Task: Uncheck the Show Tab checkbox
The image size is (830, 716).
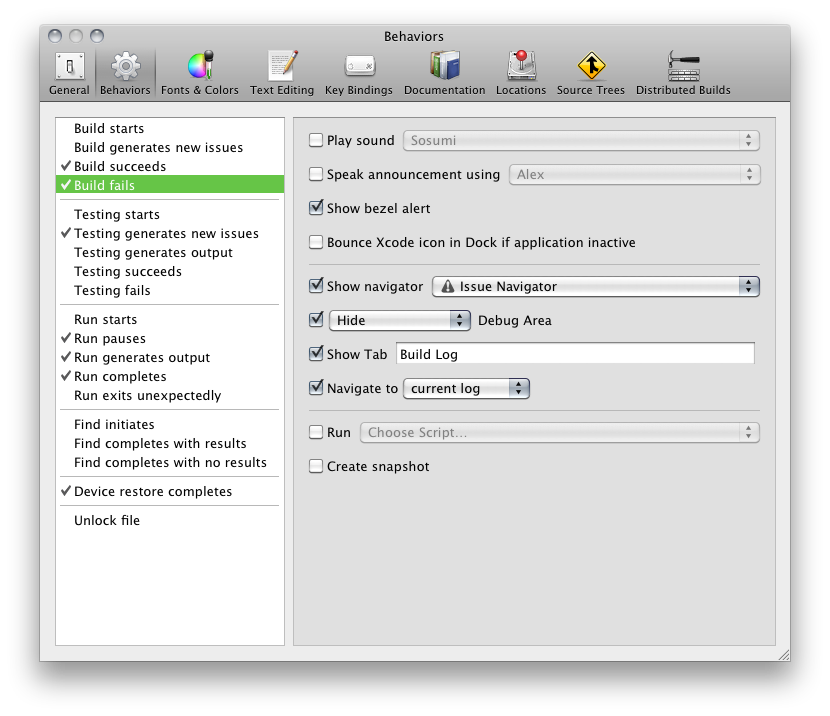Action: click(316, 354)
